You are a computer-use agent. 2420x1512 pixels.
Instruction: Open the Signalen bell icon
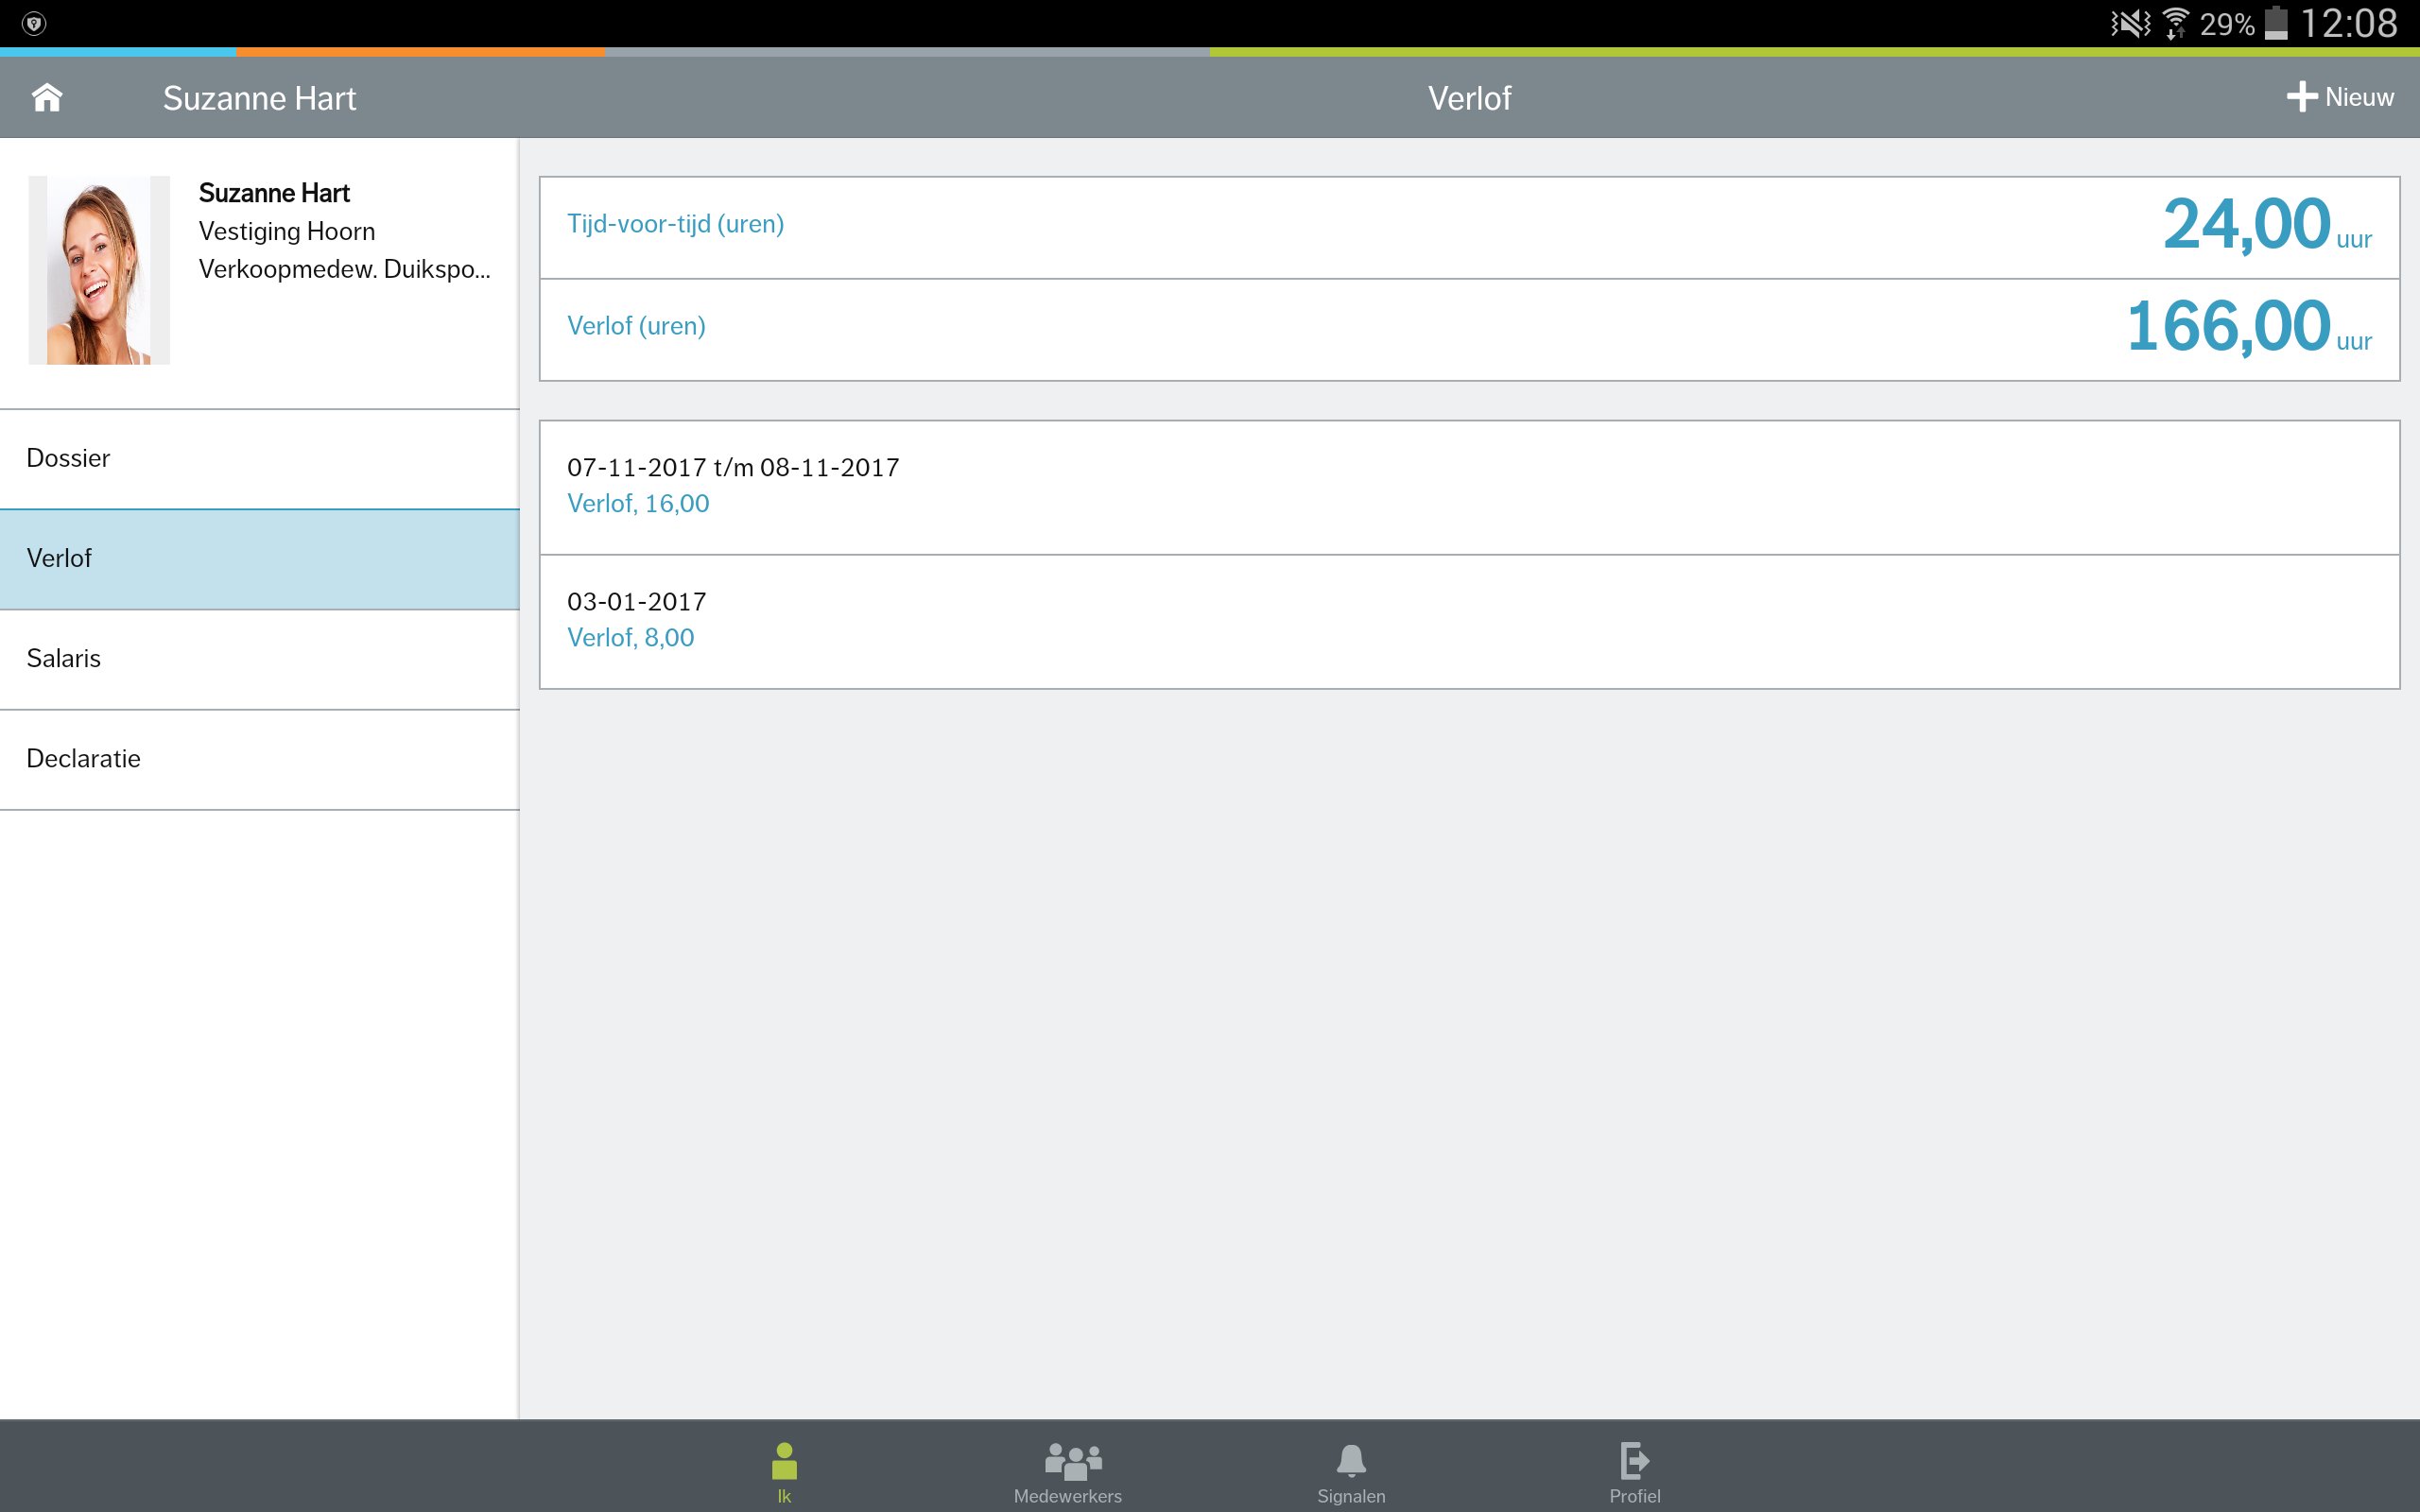coord(1351,1461)
